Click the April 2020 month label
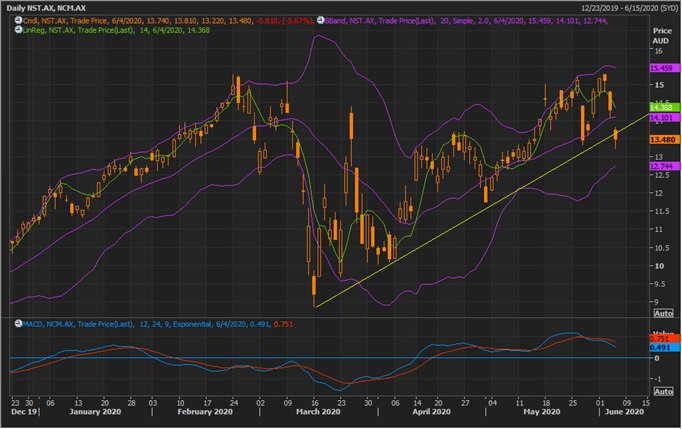The width and height of the screenshot is (682, 429). click(x=431, y=412)
